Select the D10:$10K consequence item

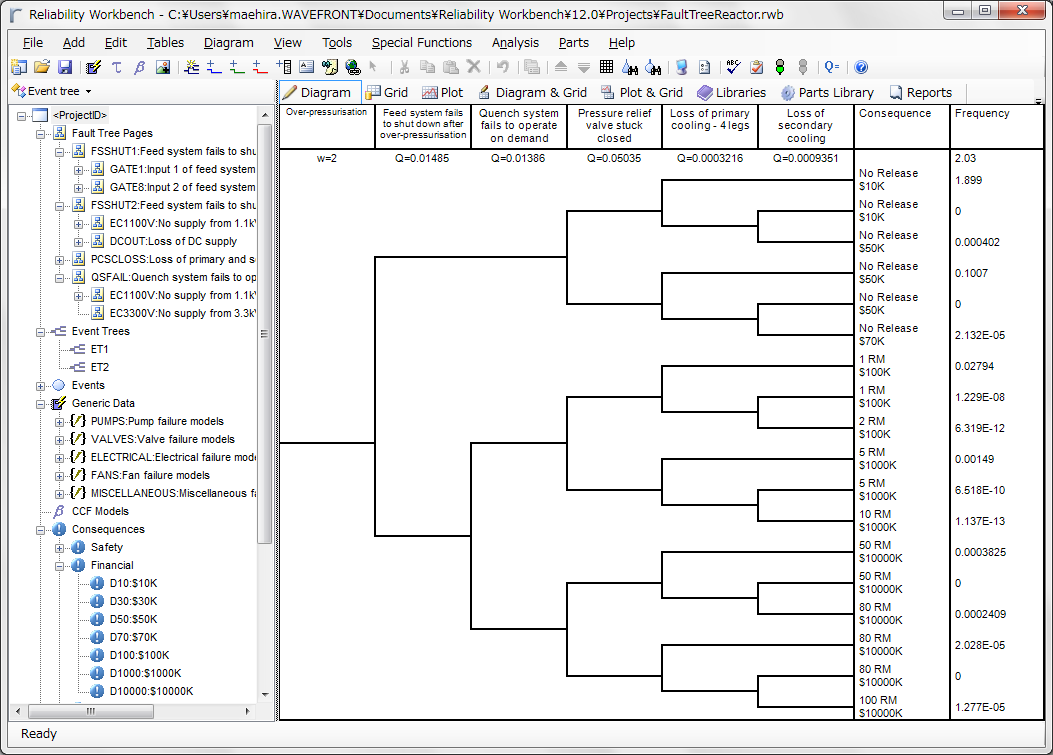tap(134, 583)
